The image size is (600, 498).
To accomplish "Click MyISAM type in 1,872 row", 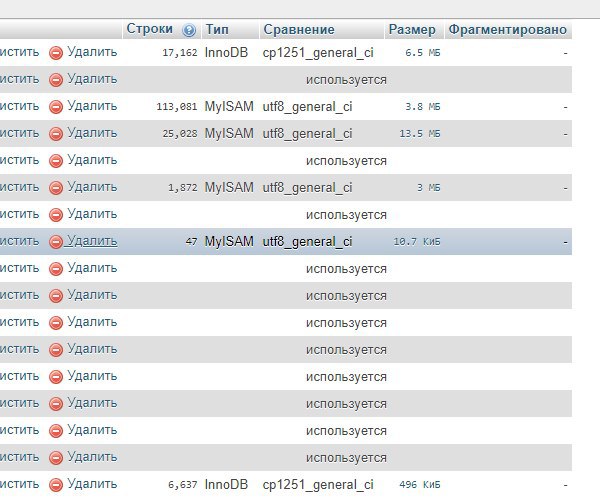I will click(229, 188).
